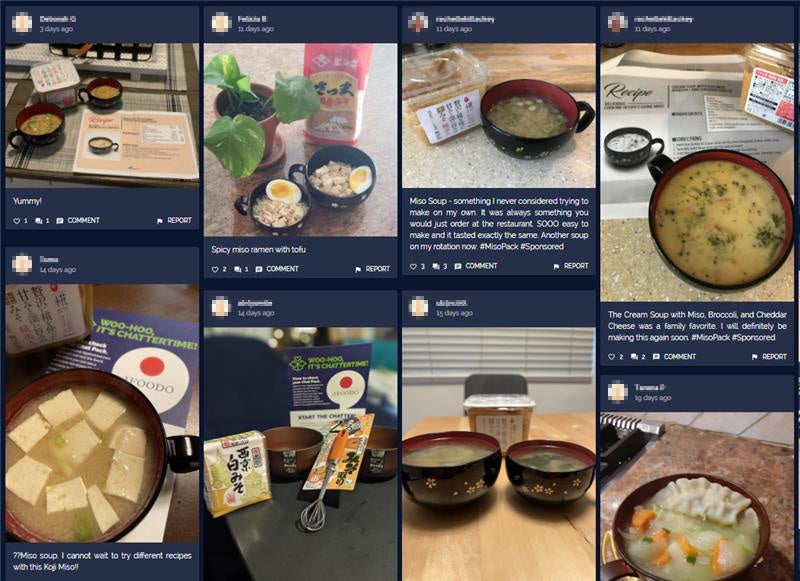800x581 pixels.
Task: Like the "Yummy!" post with heart icon
Action: pyautogui.click(x=17, y=221)
